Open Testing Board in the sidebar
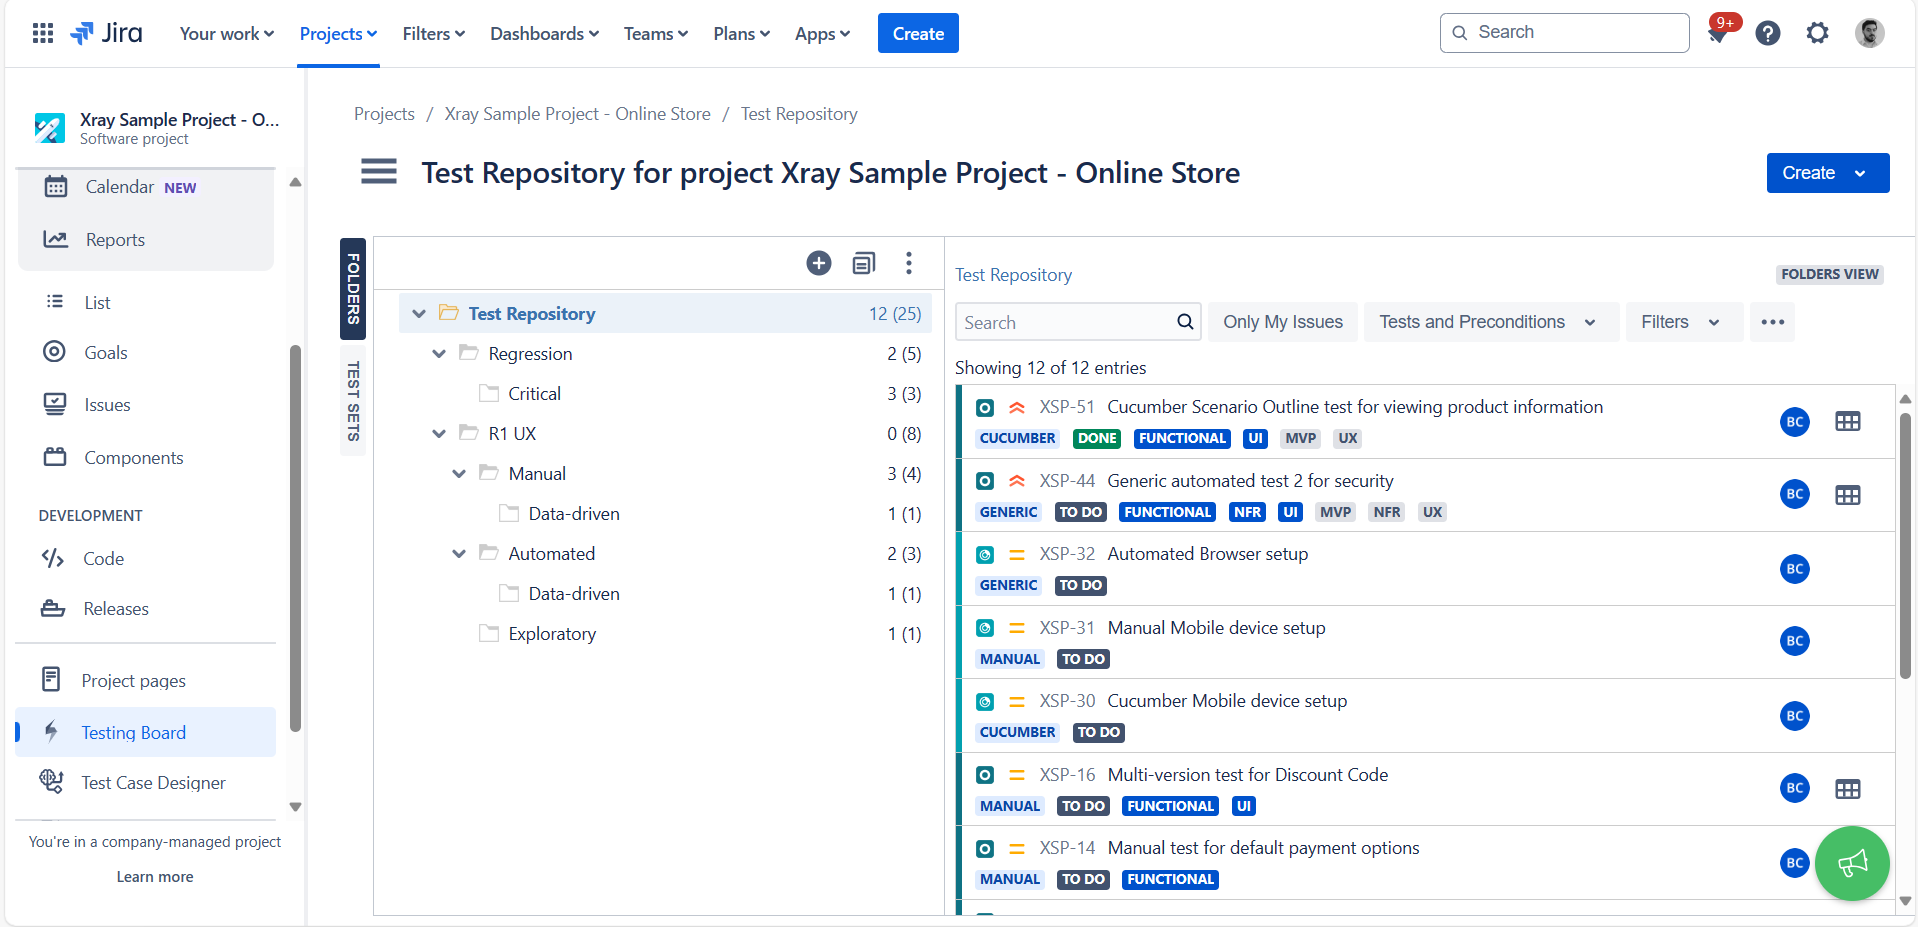 coord(145,732)
